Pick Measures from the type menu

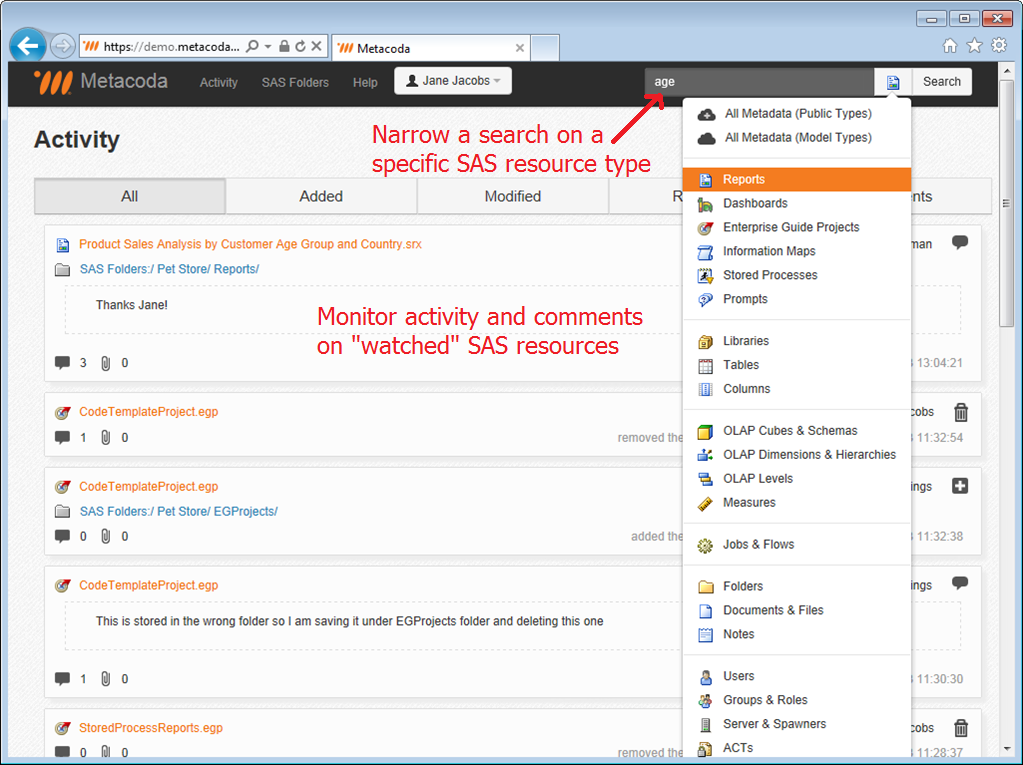click(x=797, y=503)
